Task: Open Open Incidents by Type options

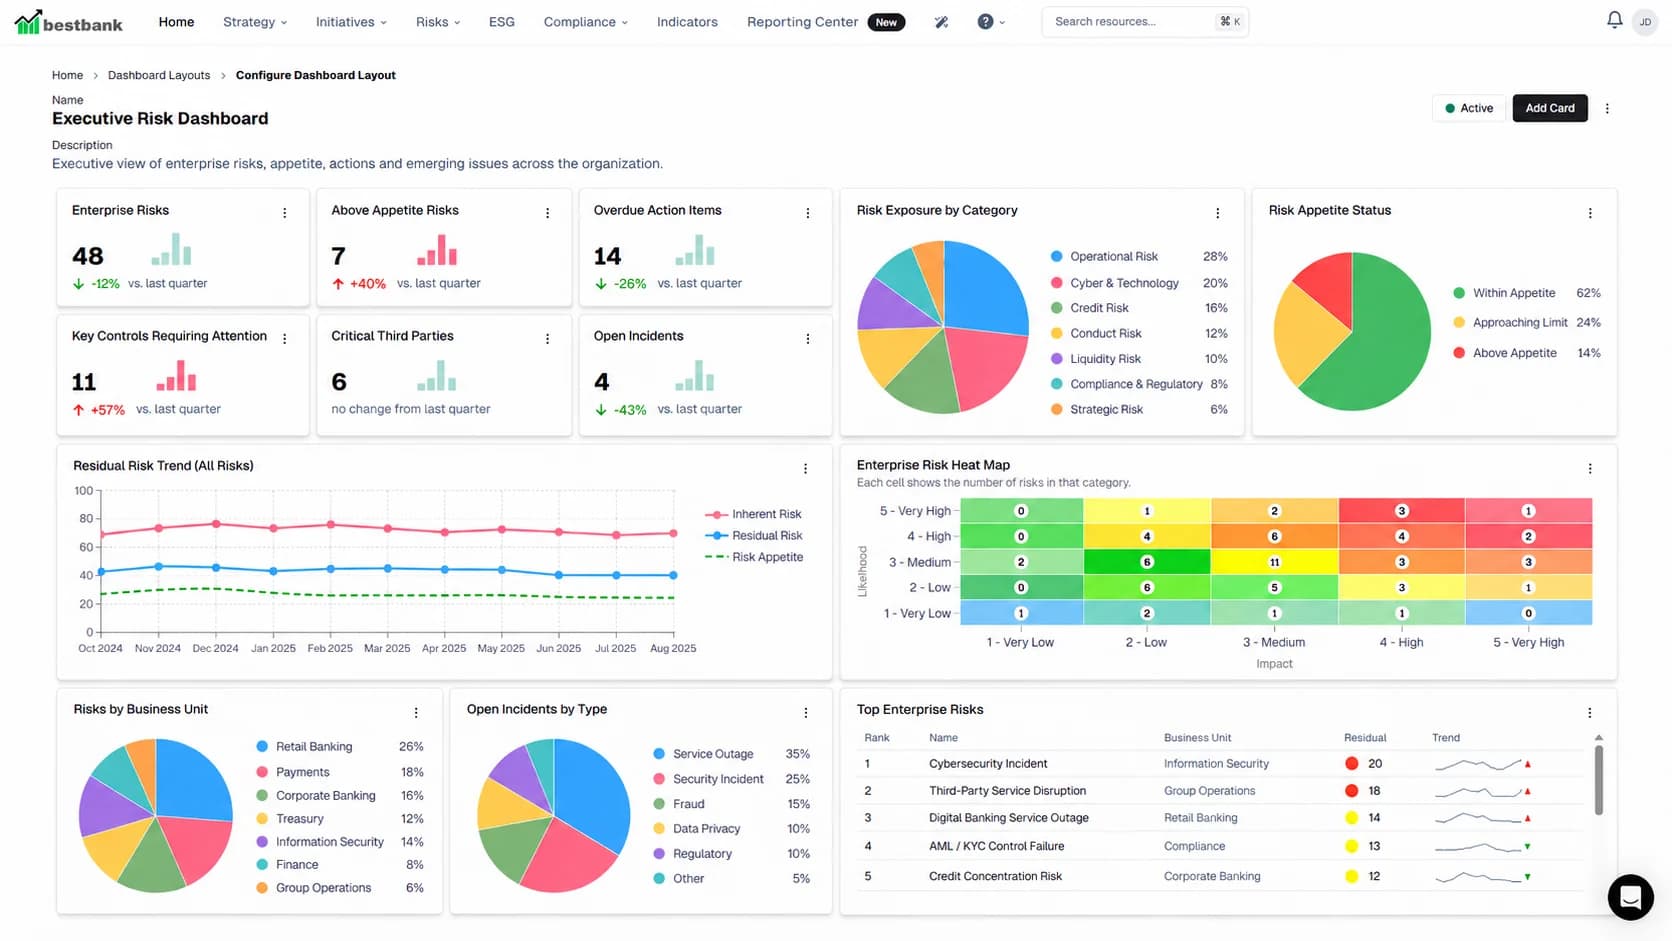Action: (x=805, y=713)
